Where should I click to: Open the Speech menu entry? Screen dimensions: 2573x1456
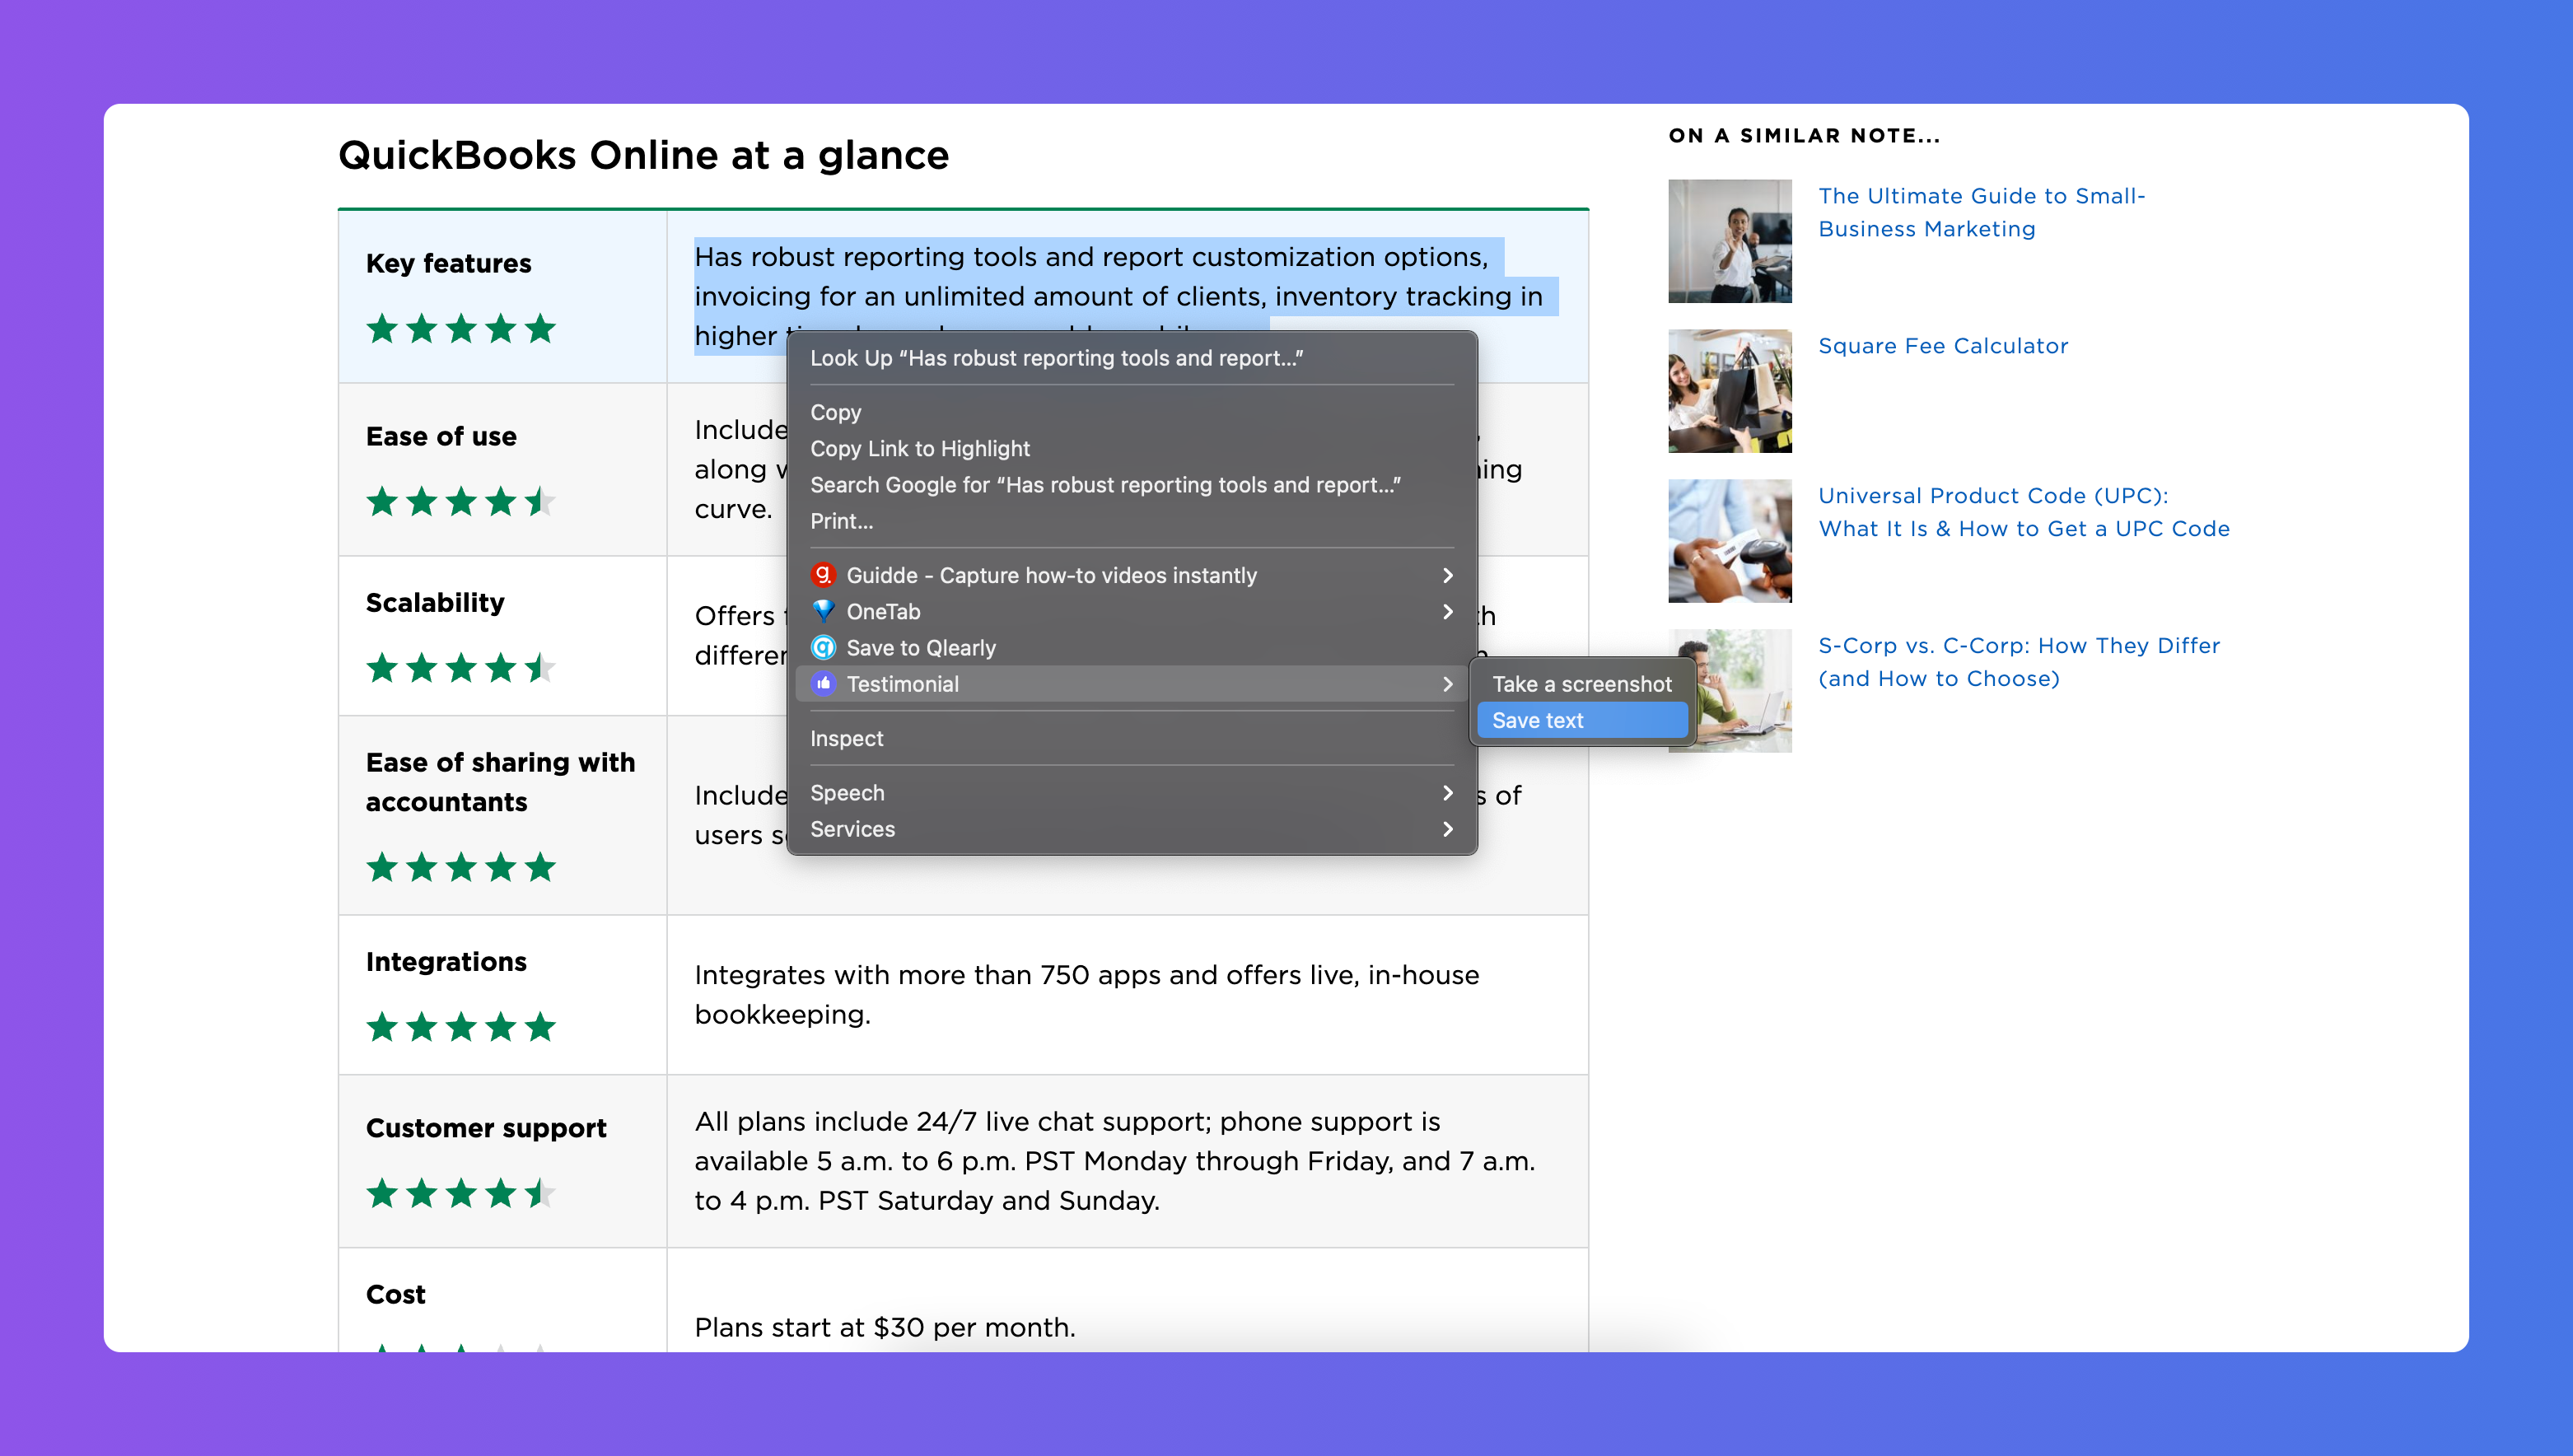1131,793
